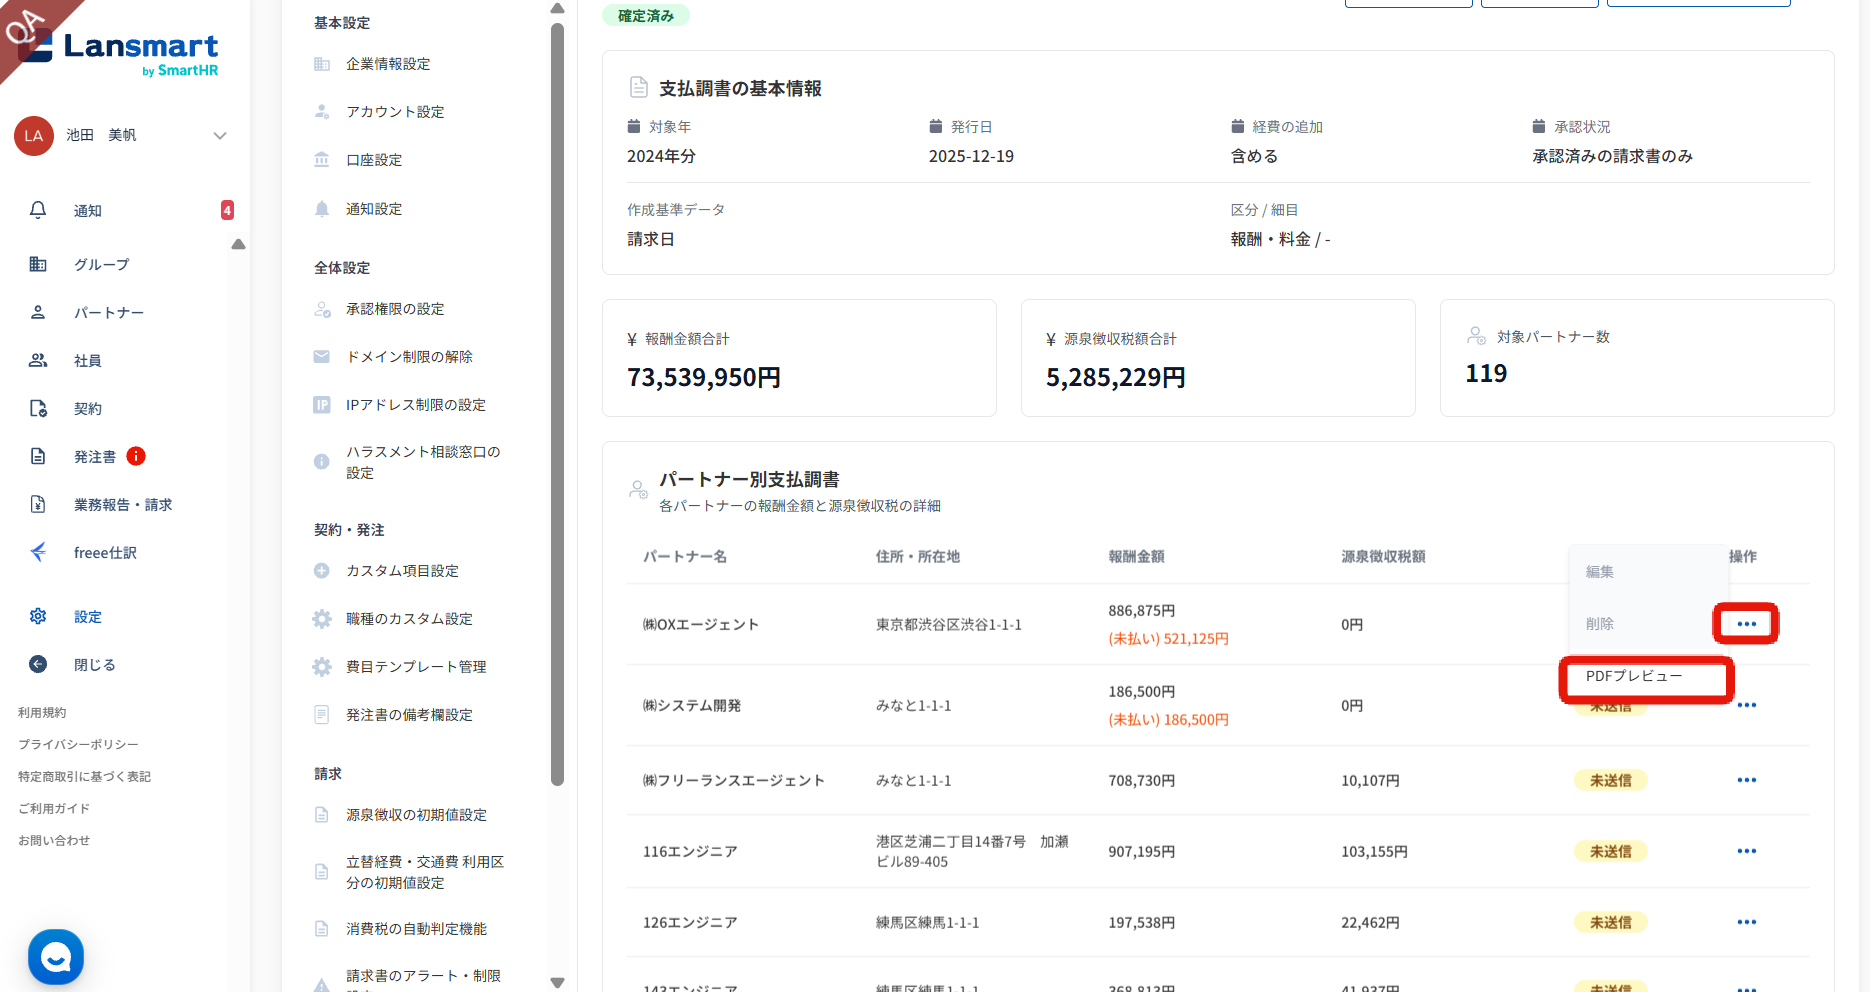This screenshot has width=1870, height=992.
Task: Open 費目テンプレート管理 gear icon
Action: [322, 667]
